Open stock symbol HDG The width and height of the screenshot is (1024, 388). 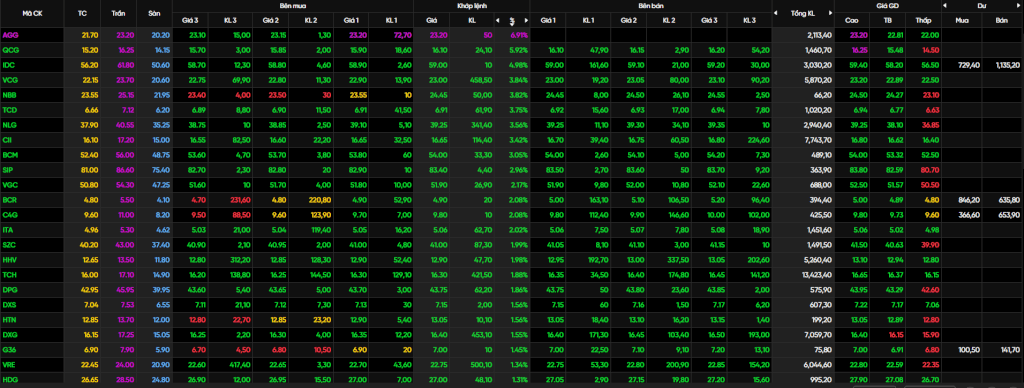(10, 380)
